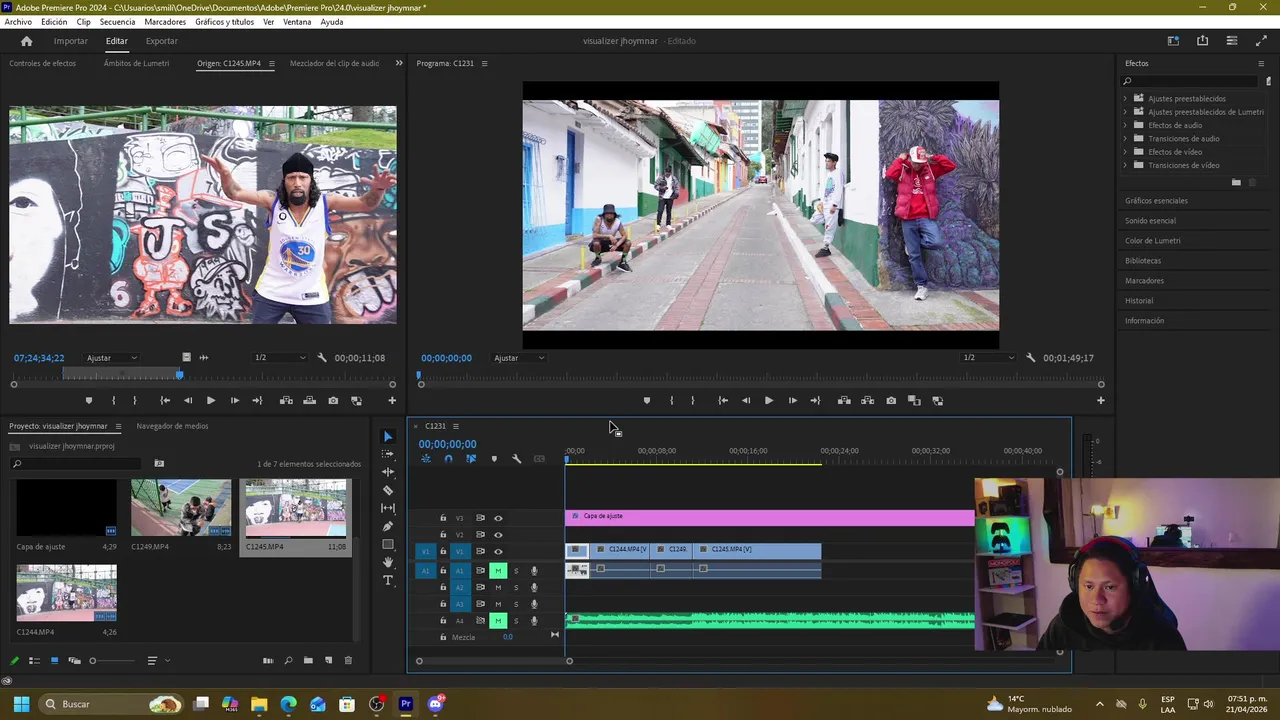Image resolution: width=1280 pixels, height=720 pixels.
Task: Open Program monitor 'Ajustar' zoom dropdown
Action: (x=518, y=358)
